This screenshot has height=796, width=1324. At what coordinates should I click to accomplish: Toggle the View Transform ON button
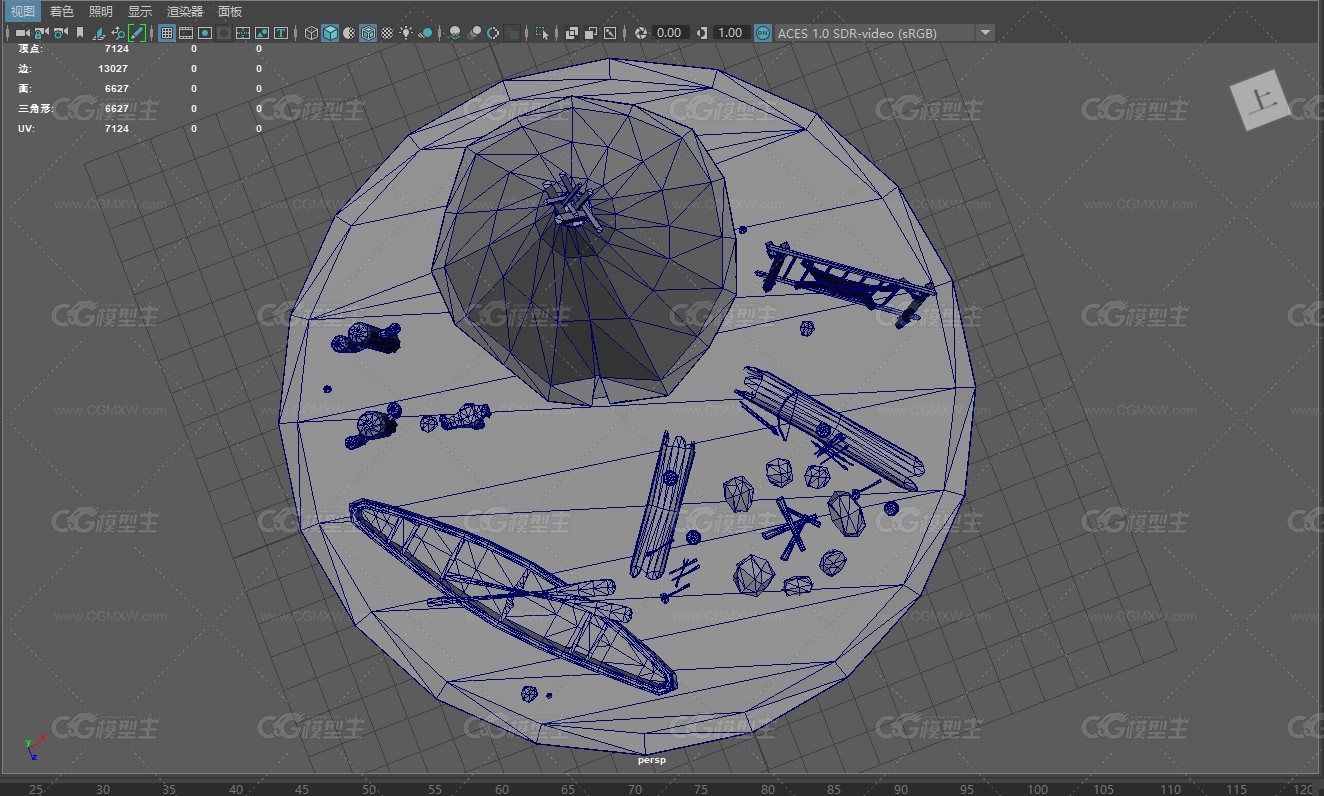pos(763,33)
